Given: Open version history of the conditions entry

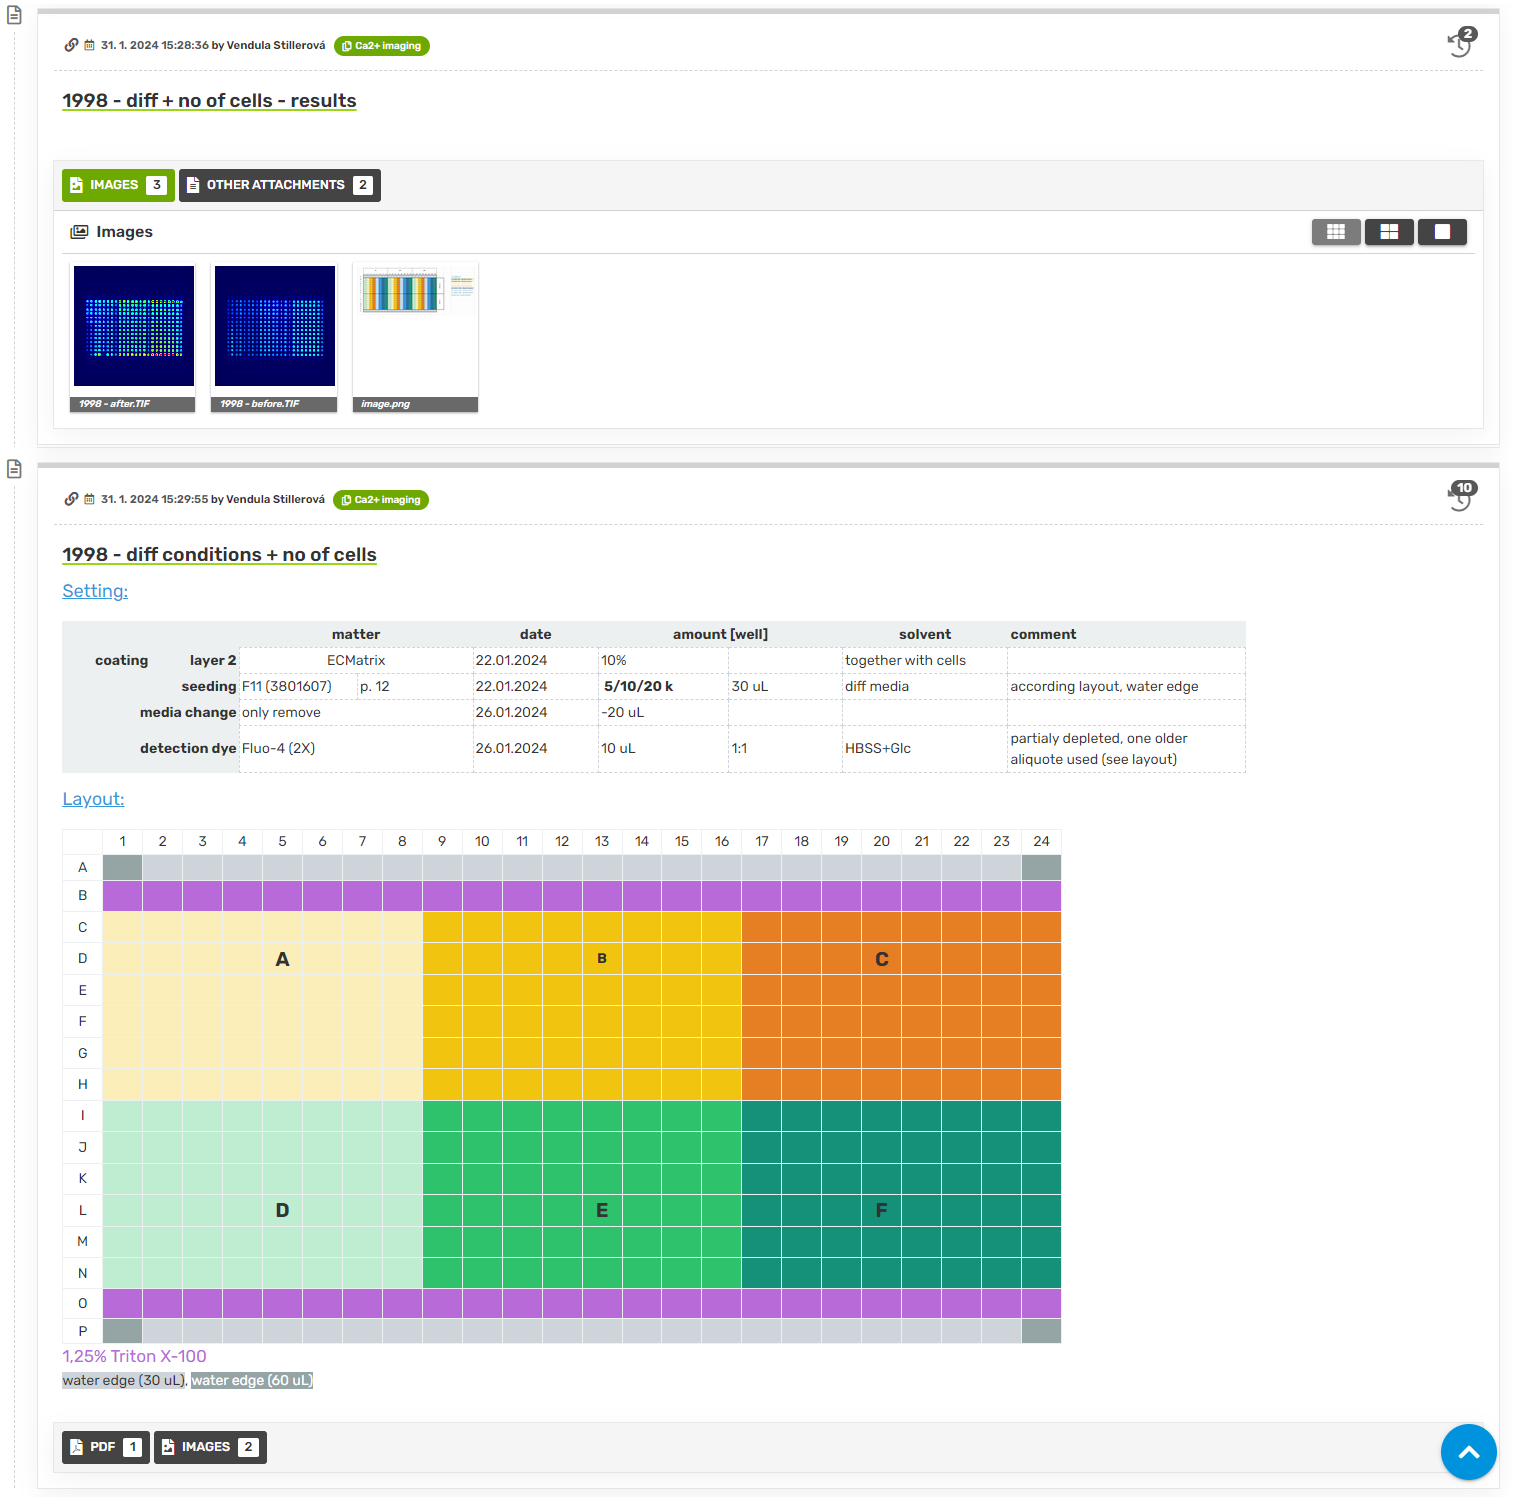Looking at the screenshot, I should [1461, 496].
